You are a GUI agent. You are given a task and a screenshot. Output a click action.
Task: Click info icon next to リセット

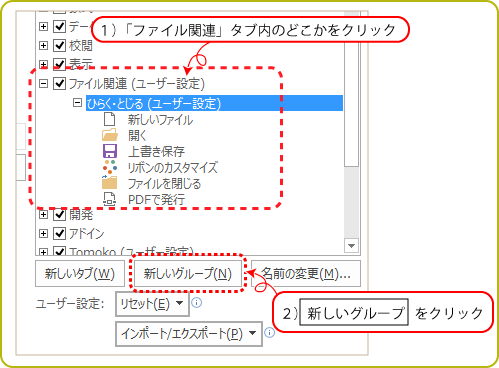pos(197,303)
